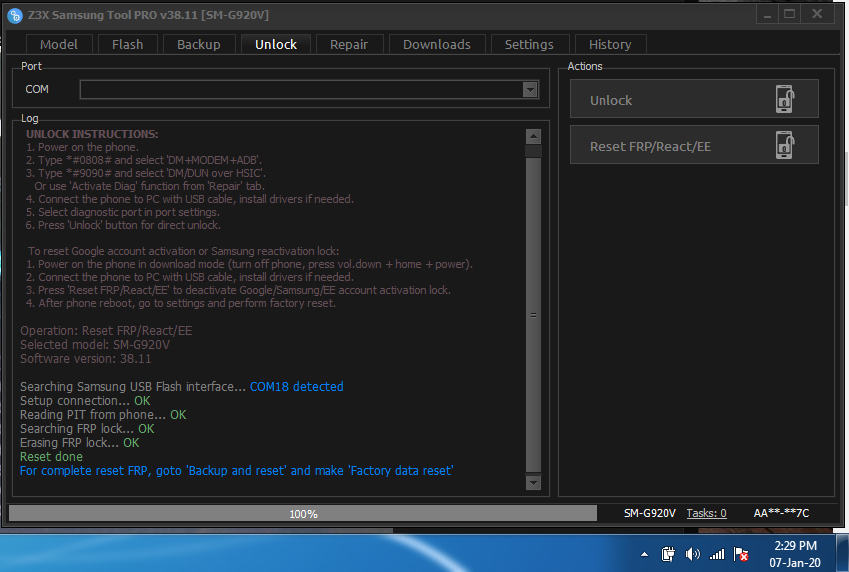Click 'Searching FRP lock... OK' log line
This screenshot has height=572, width=849.
[x=87, y=429]
